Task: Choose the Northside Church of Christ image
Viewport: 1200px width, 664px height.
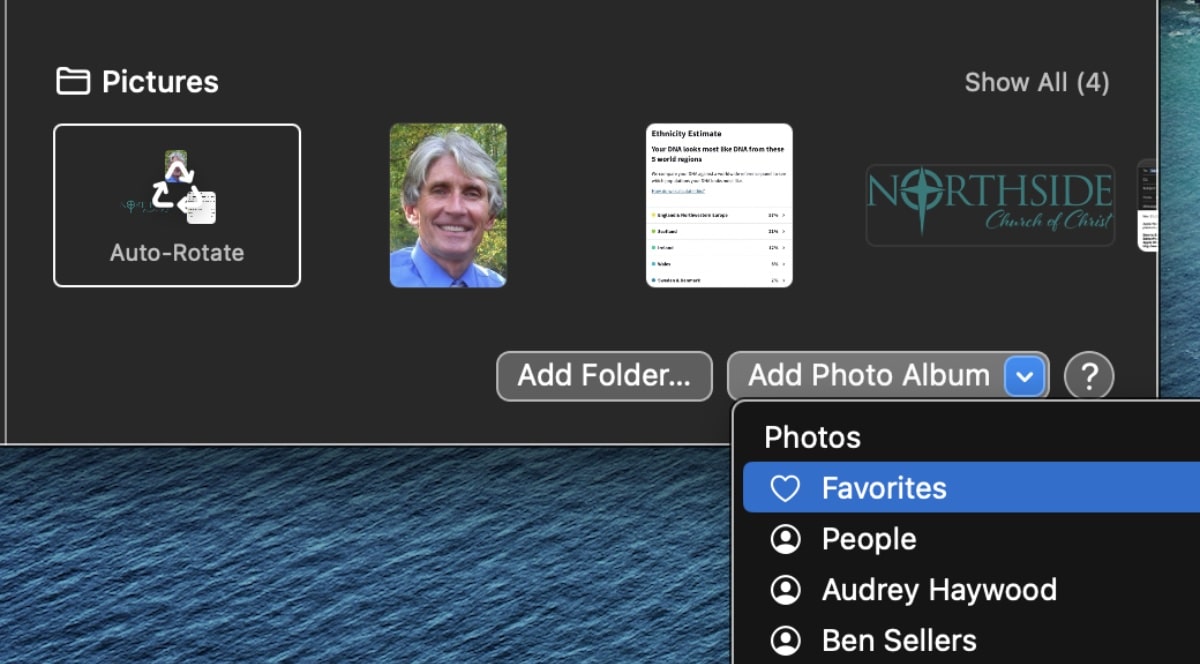Action: pyautogui.click(x=989, y=205)
